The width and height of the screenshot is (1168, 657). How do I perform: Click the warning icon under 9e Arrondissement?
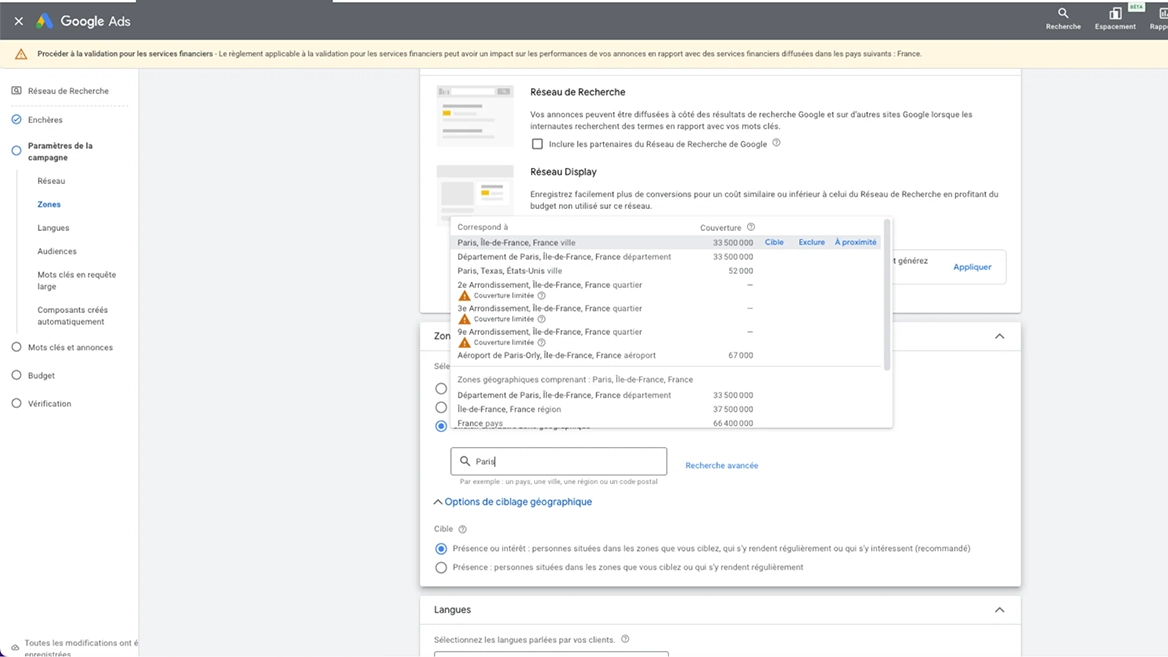464,343
